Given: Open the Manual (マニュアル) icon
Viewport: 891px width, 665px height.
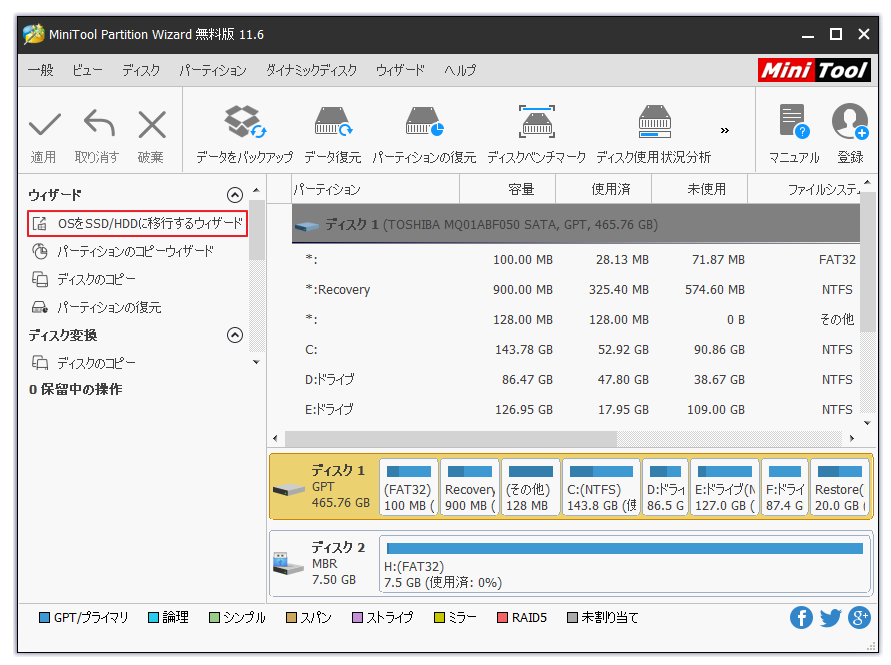Looking at the screenshot, I should 794,122.
